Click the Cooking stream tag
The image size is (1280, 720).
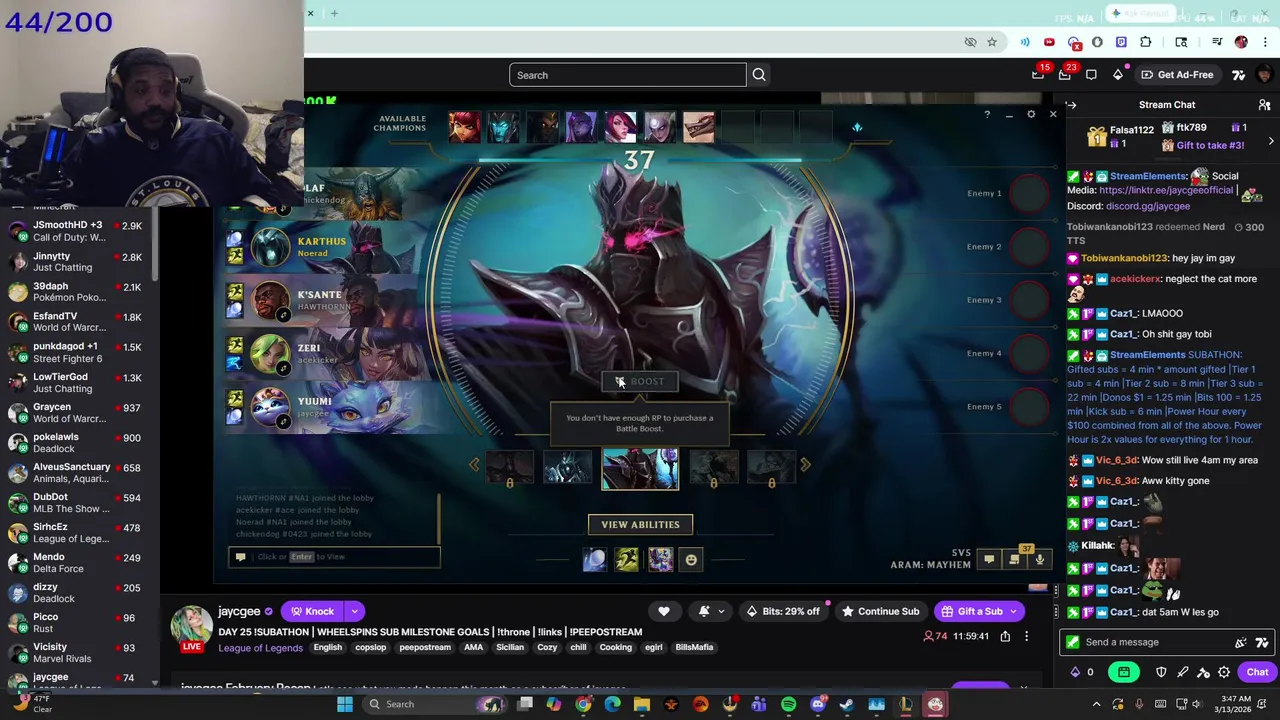(x=615, y=648)
